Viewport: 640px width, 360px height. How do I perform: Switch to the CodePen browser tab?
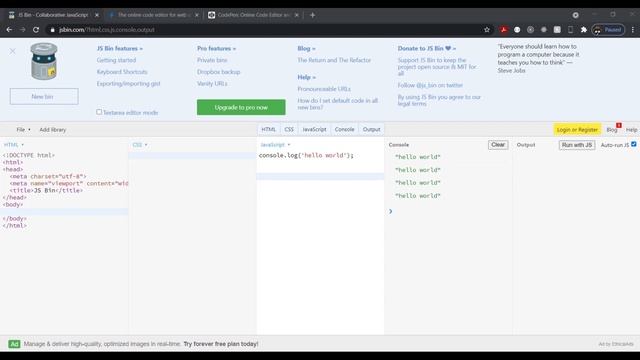(253, 15)
